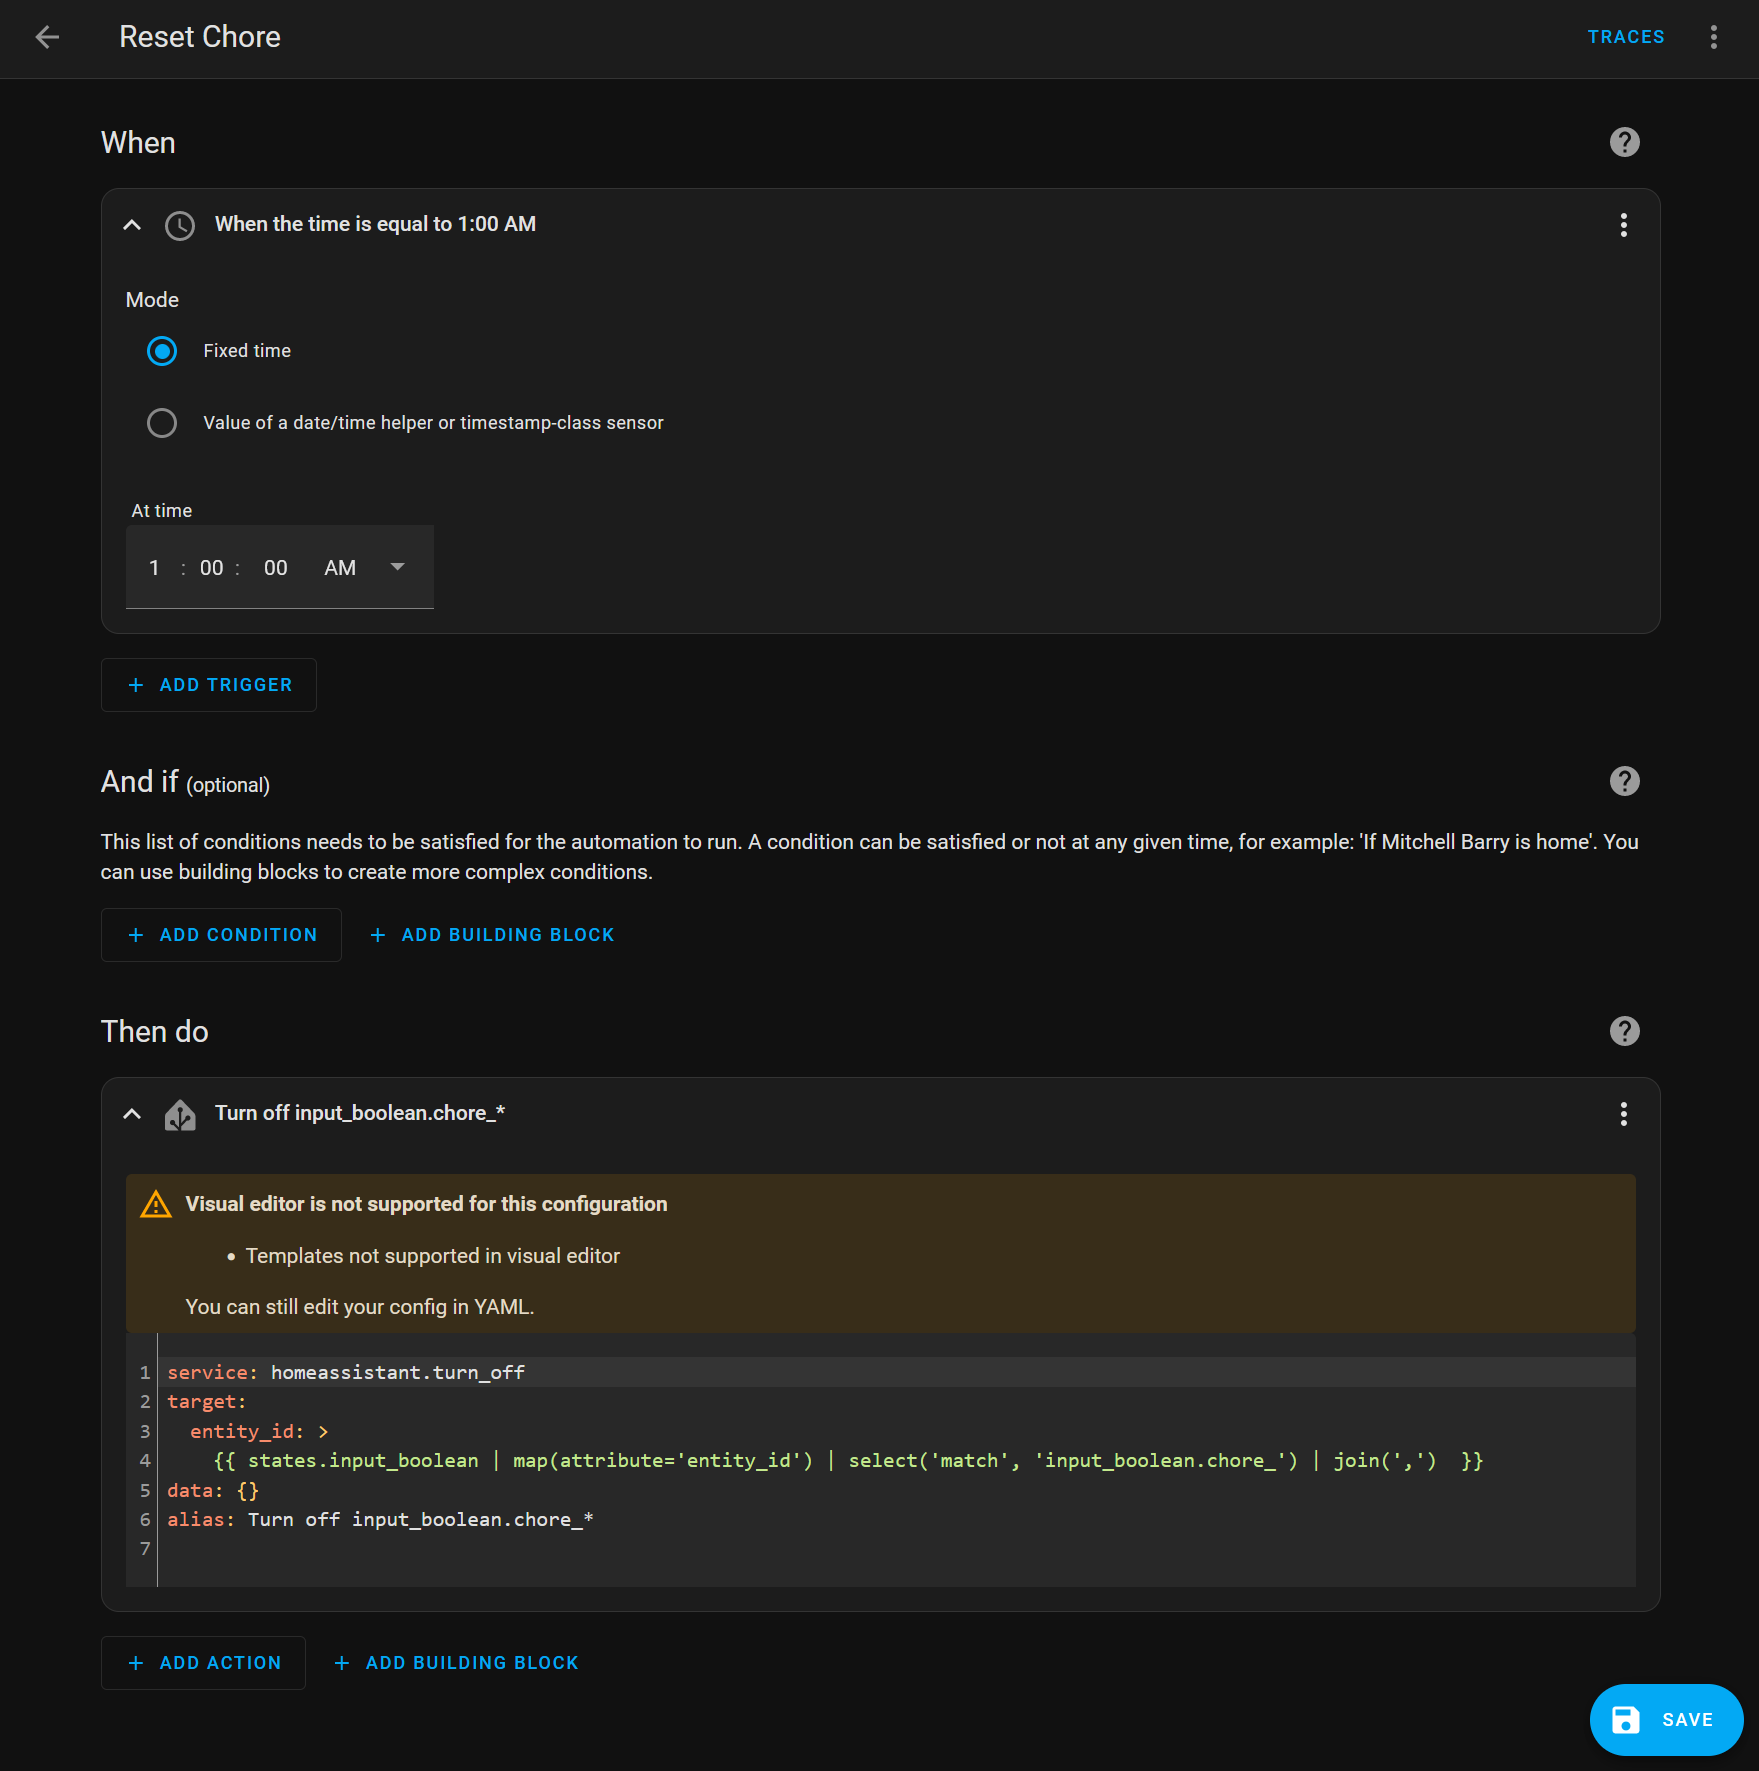Click the save disk icon on the floating button

pyautogui.click(x=1625, y=1720)
